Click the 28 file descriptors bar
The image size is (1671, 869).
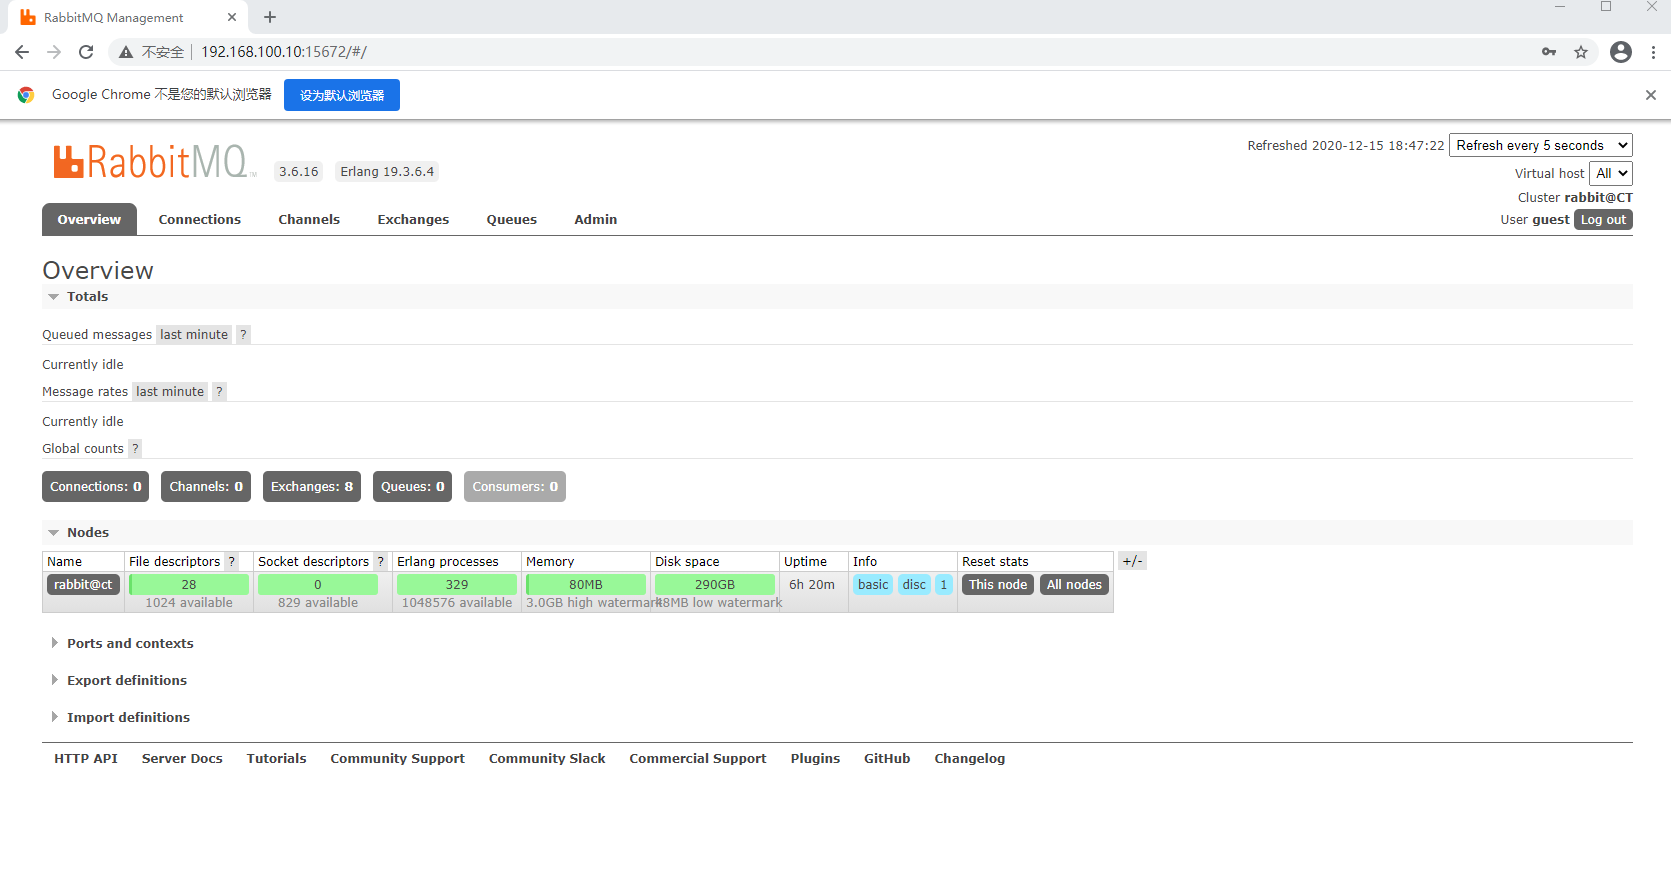189,585
